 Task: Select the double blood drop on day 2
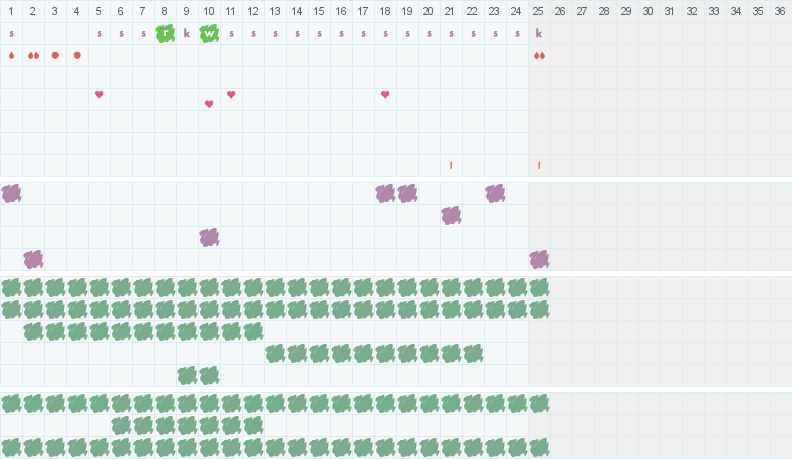pos(33,55)
